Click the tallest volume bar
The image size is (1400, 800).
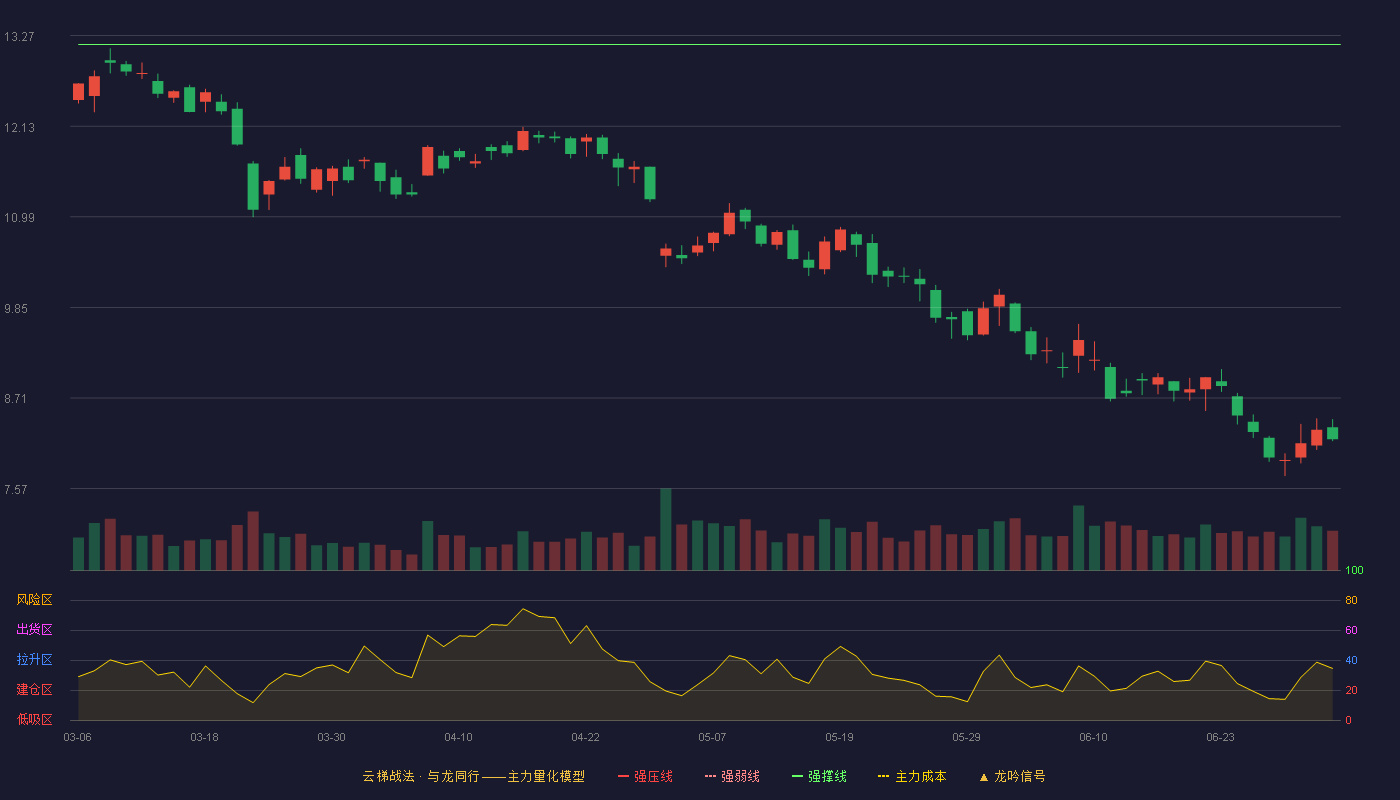(666, 529)
